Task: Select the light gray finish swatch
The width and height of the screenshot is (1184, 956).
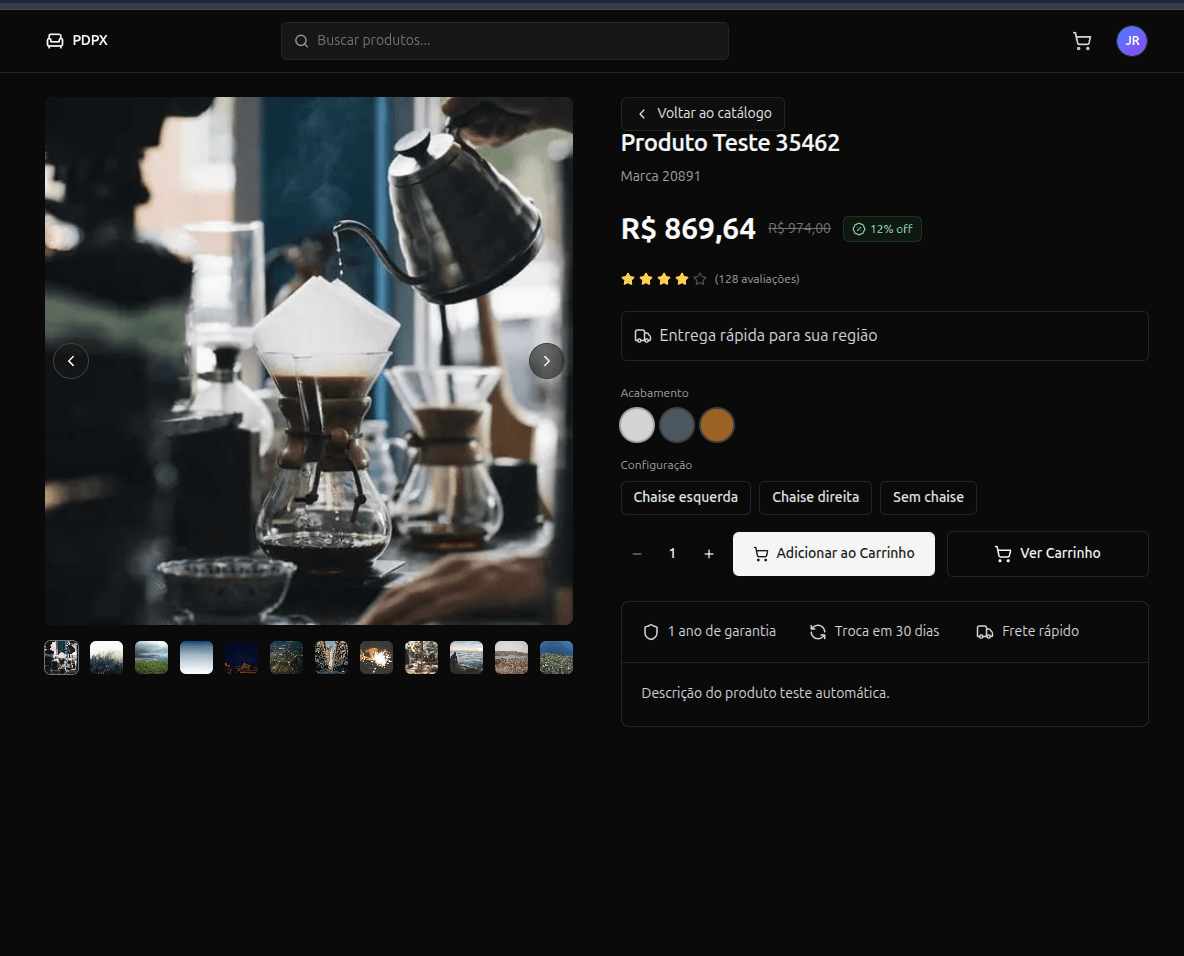Action: pyautogui.click(x=637, y=425)
